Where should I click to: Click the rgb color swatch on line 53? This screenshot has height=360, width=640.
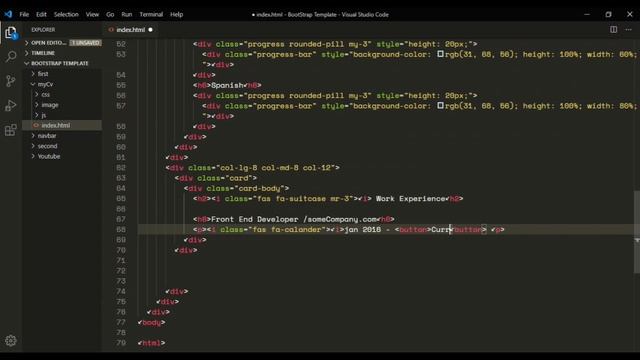click(440, 54)
